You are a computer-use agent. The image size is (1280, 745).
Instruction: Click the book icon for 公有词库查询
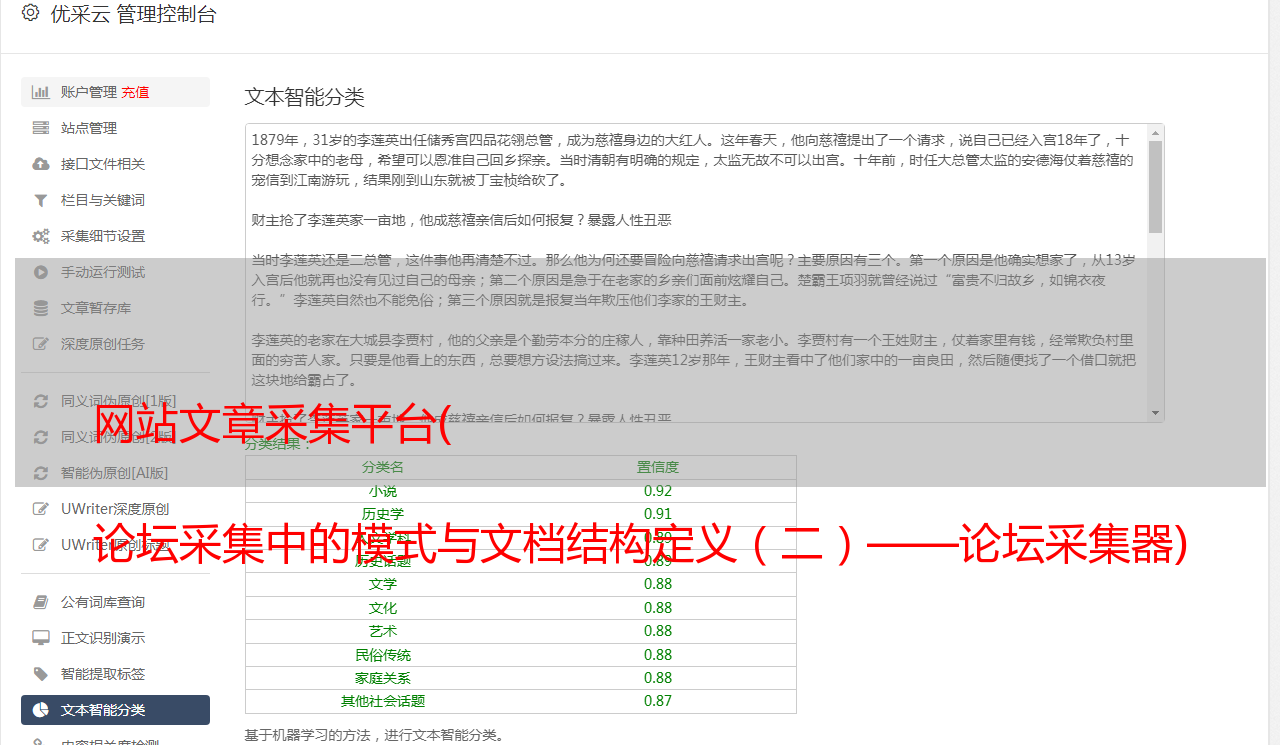(41, 602)
